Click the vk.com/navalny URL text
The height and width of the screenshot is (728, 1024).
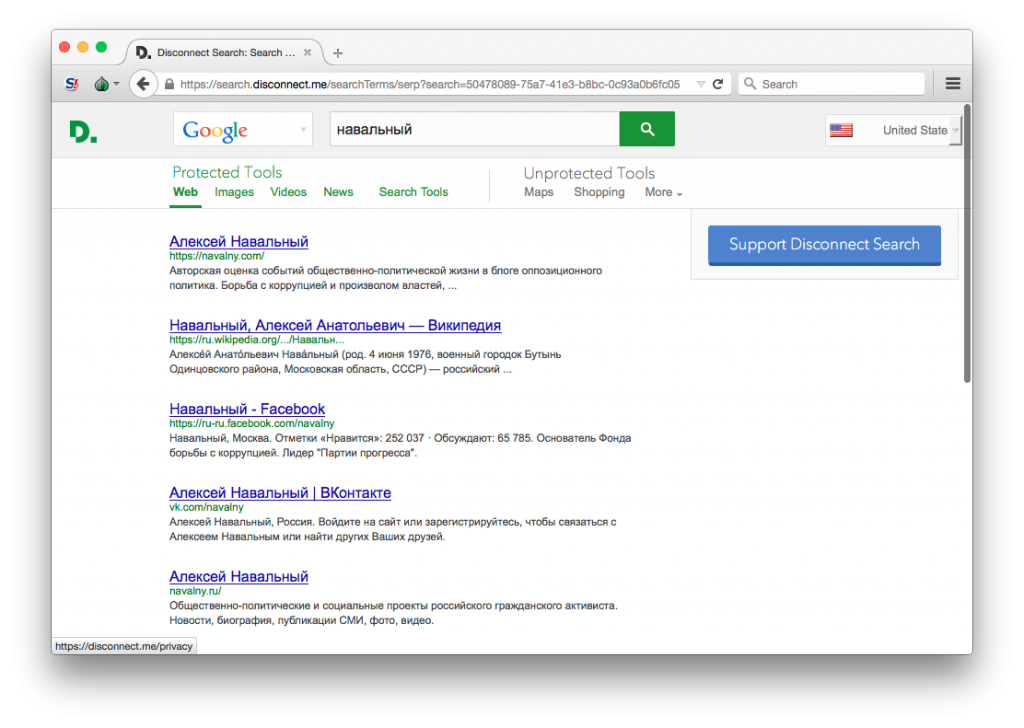click(x=206, y=507)
